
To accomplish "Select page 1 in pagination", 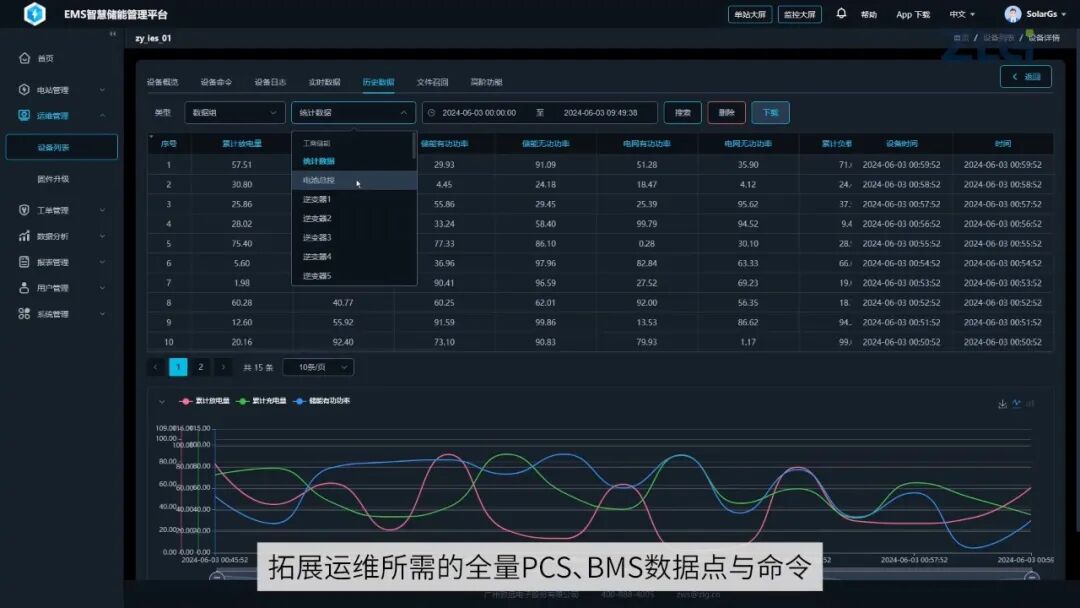I will point(178,367).
